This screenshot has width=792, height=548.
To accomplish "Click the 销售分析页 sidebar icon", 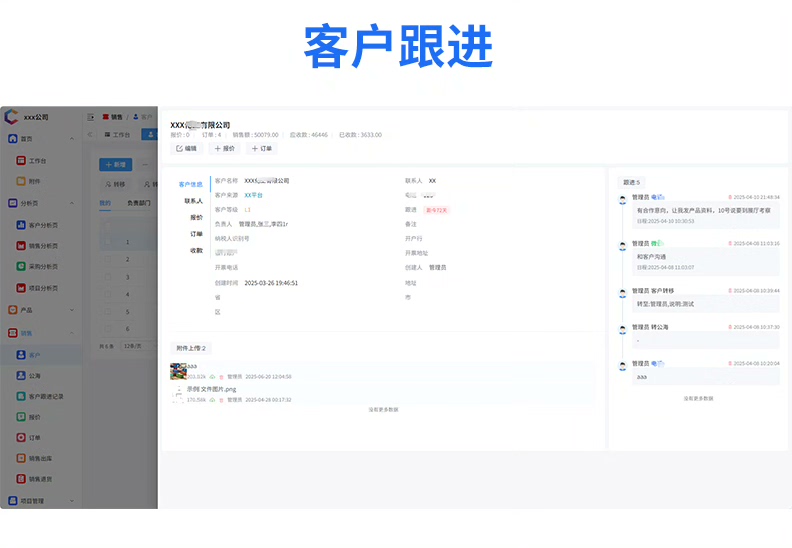I will click(x=21, y=245).
